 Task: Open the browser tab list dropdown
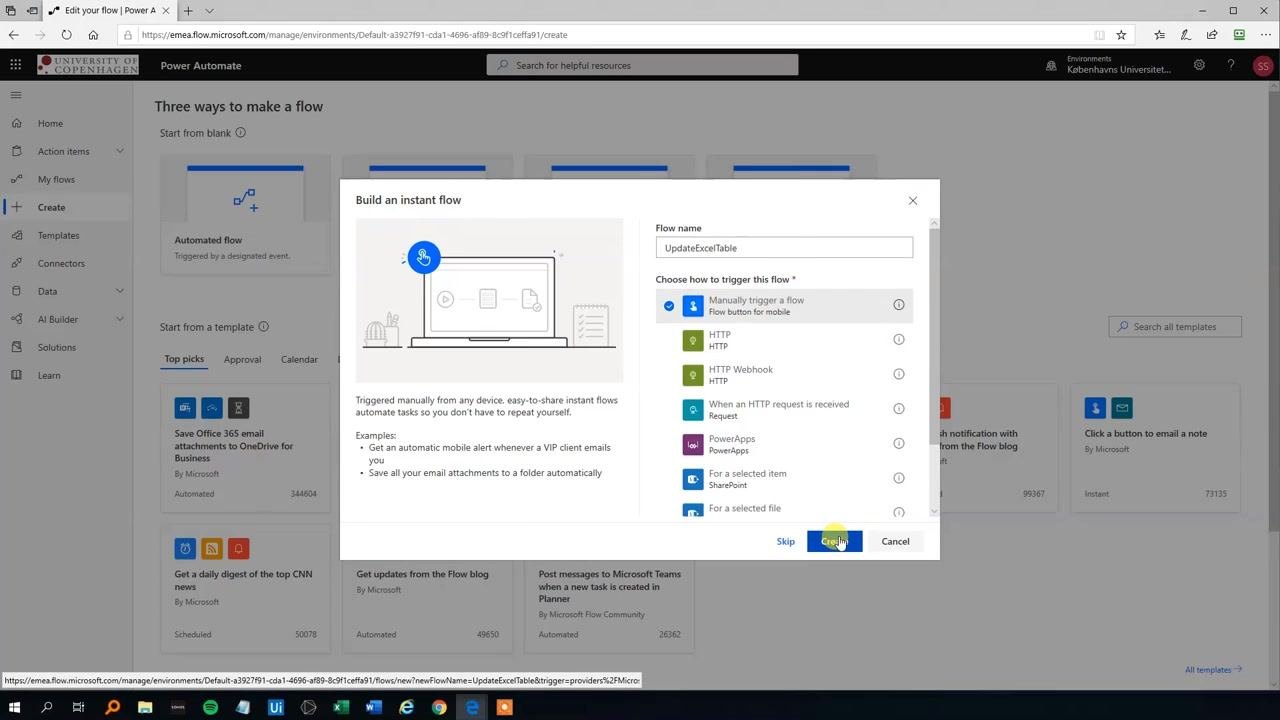point(209,10)
